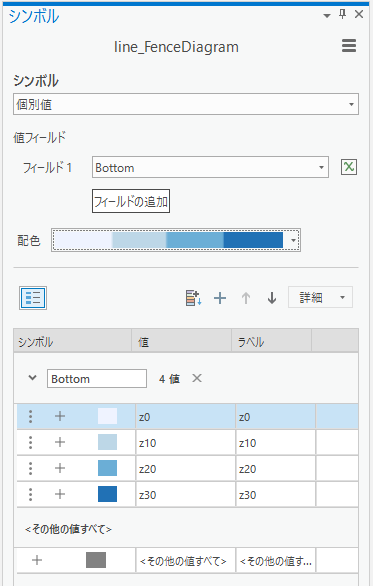Collapse the Bottom group chevron

tap(33, 378)
